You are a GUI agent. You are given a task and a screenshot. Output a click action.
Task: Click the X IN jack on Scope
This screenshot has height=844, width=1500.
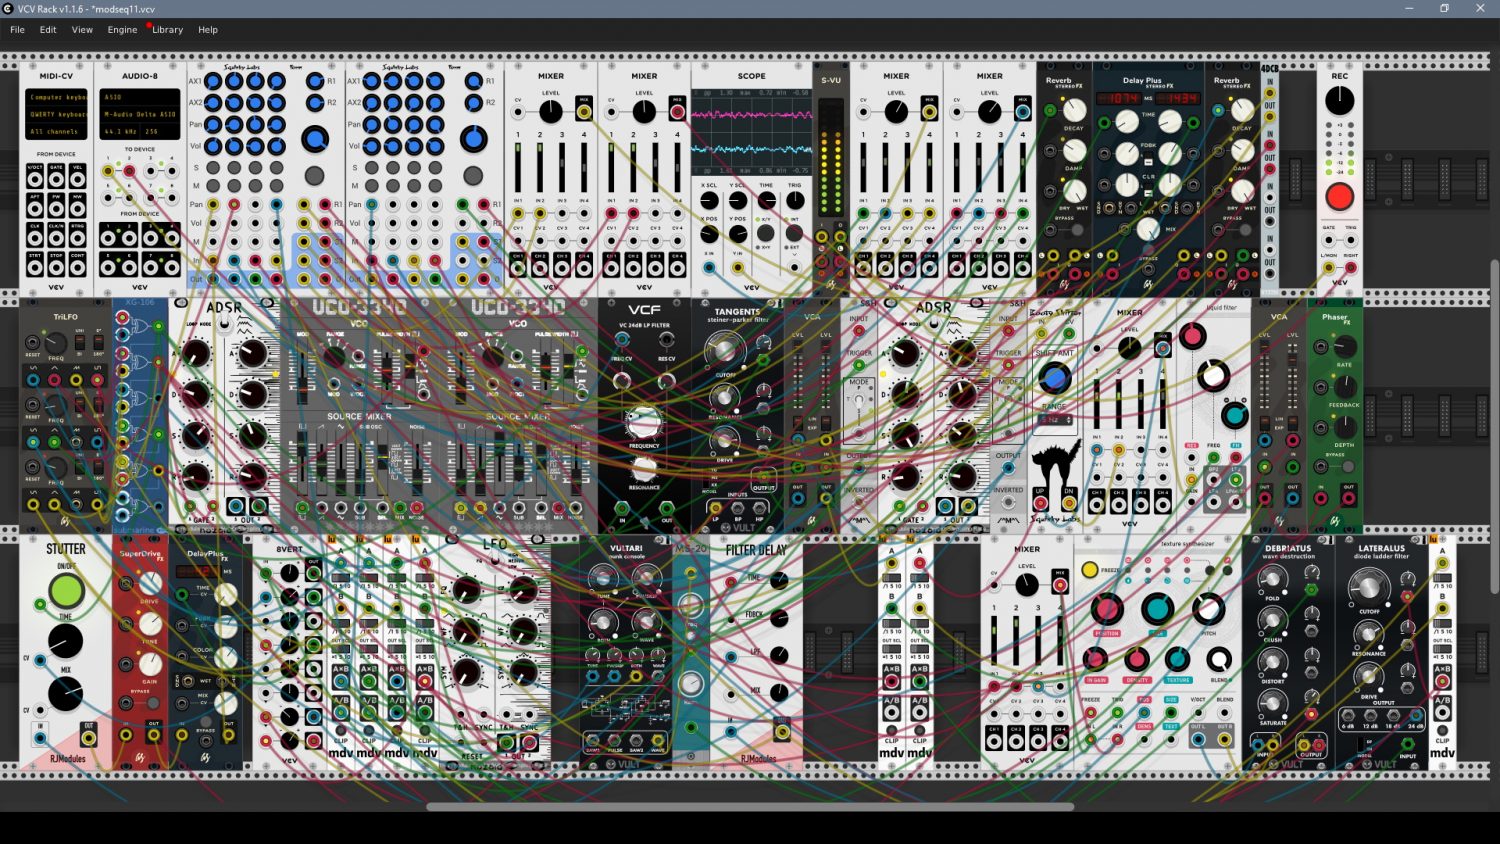709,266
